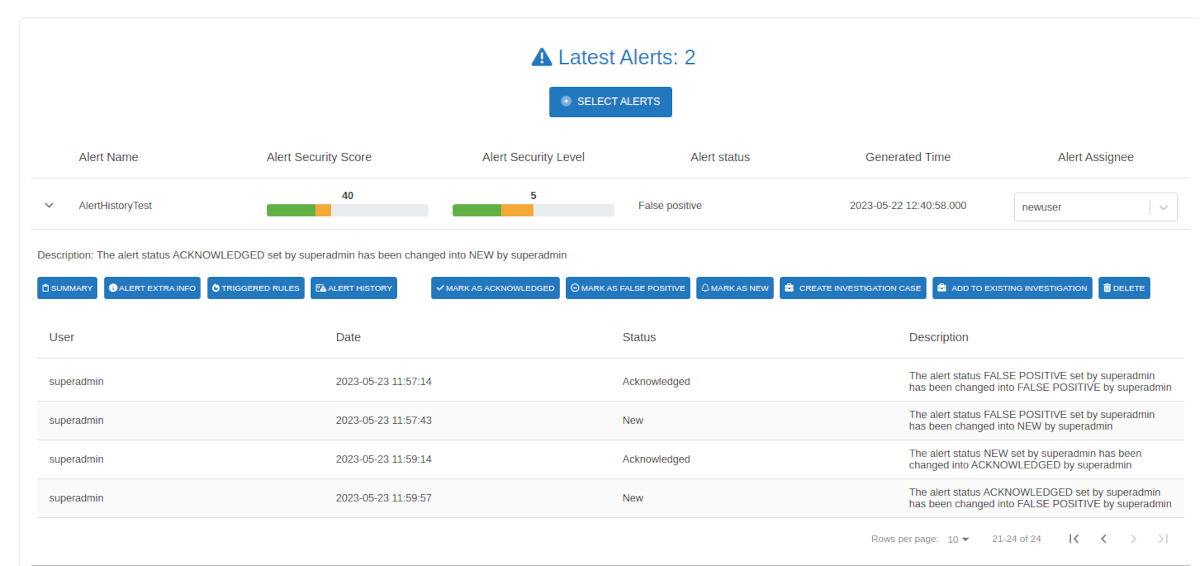Image resolution: width=1200 pixels, height=566 pixels.
Task: Open the rows per page dropdown
Action: coord(958,539)
